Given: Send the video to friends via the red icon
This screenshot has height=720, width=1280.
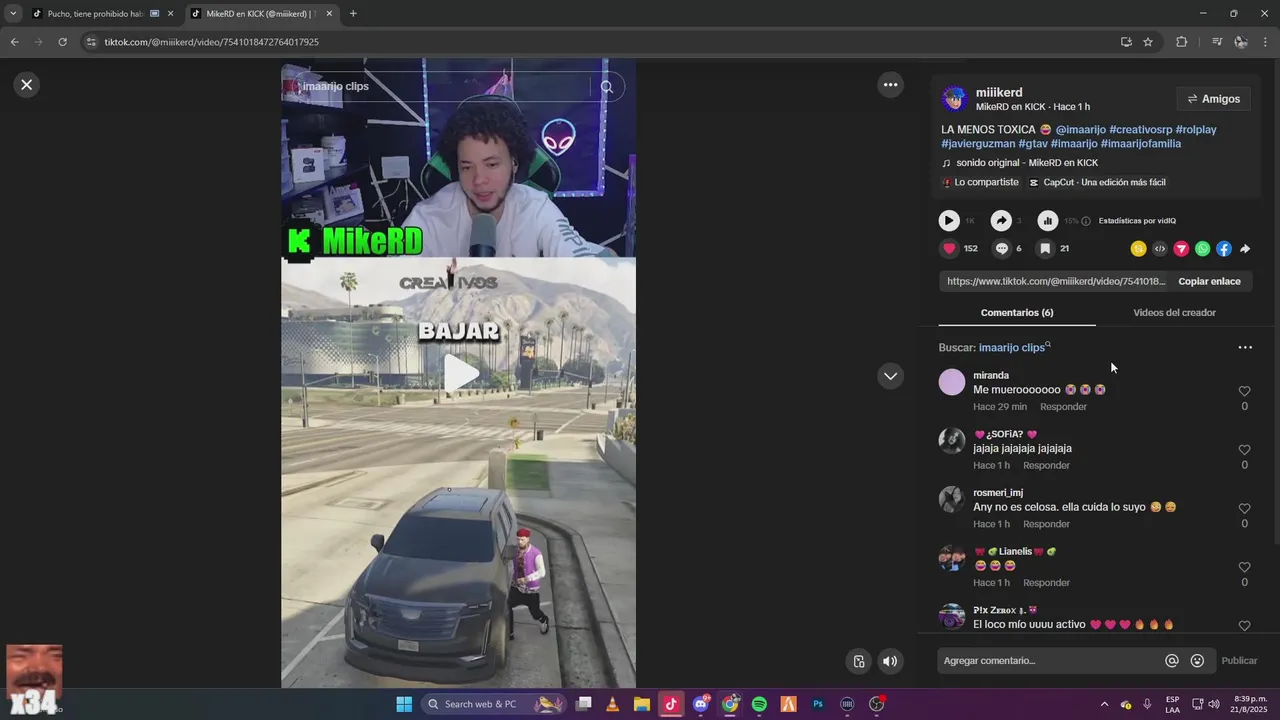Looking at the screenshot, I should (1181, 249).
